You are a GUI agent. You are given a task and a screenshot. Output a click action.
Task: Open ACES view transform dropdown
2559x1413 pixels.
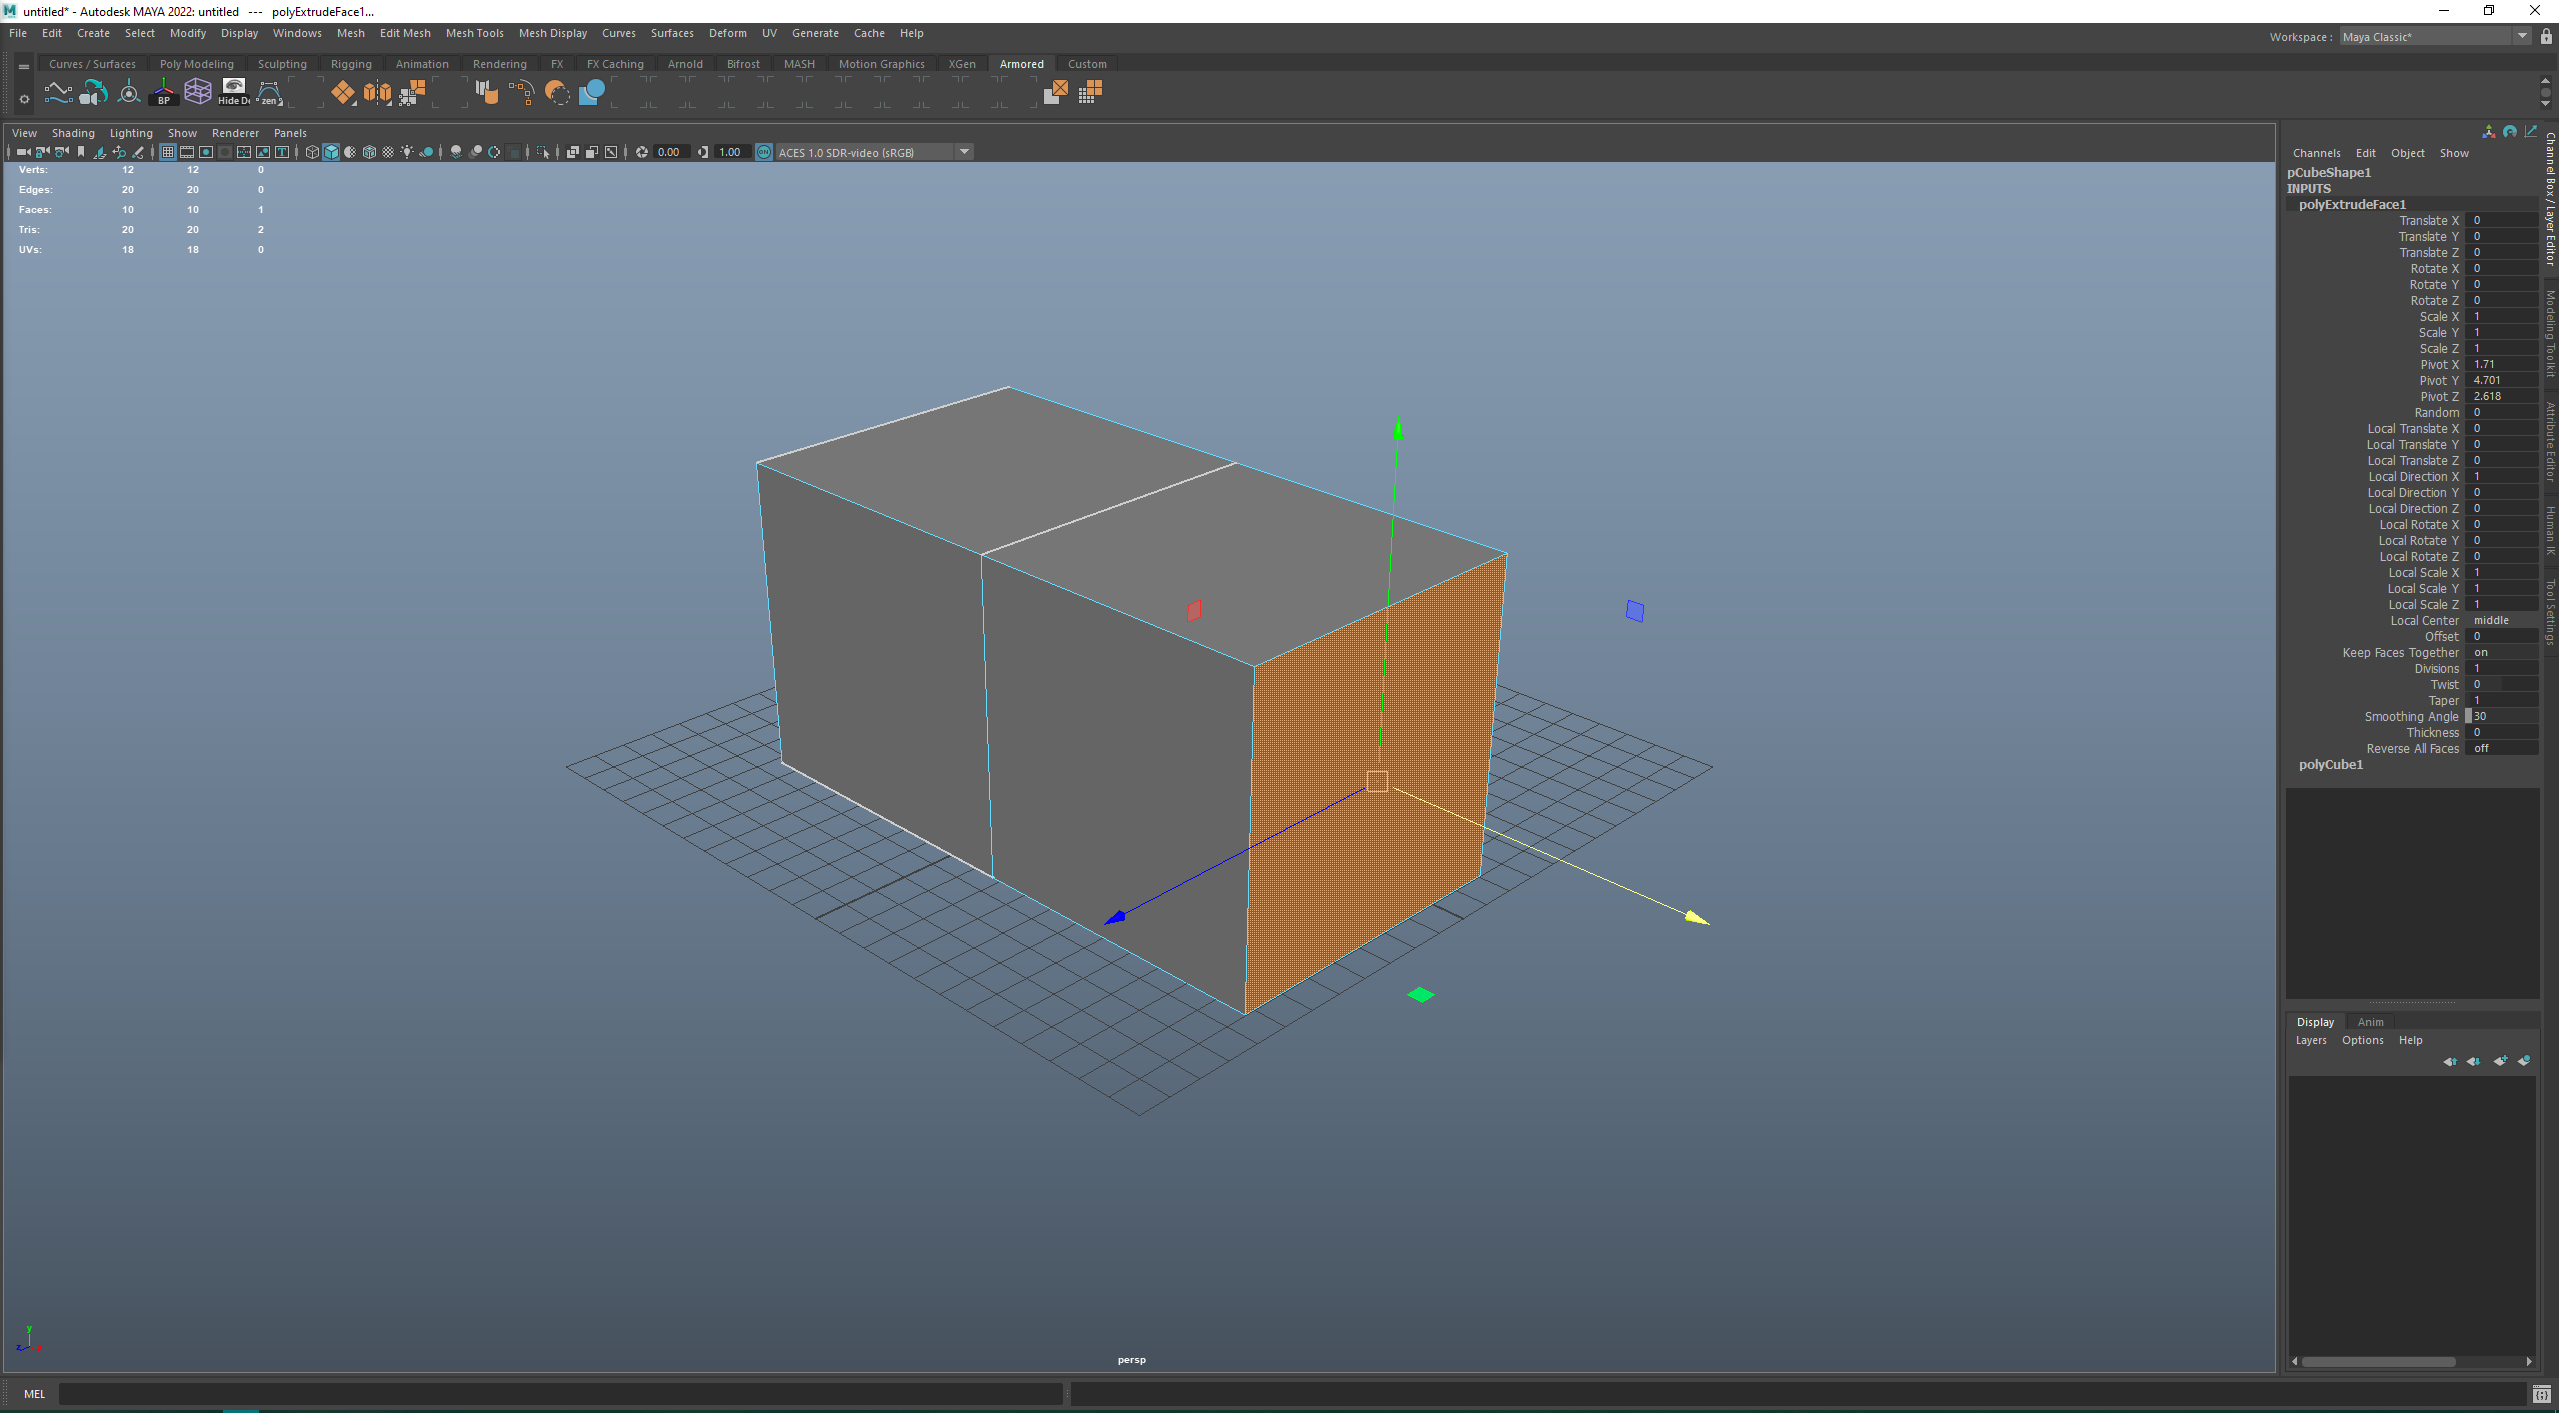pos(964,152)
